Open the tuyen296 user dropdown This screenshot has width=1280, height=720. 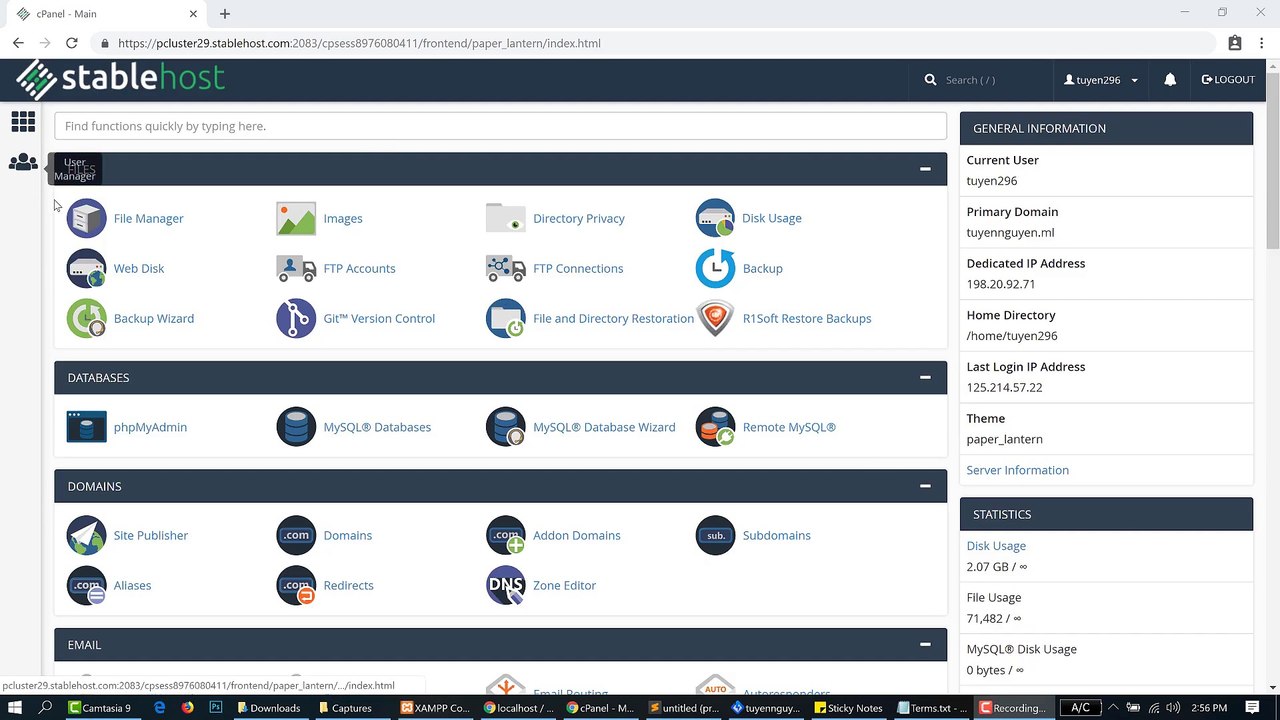coord(1100,80)
